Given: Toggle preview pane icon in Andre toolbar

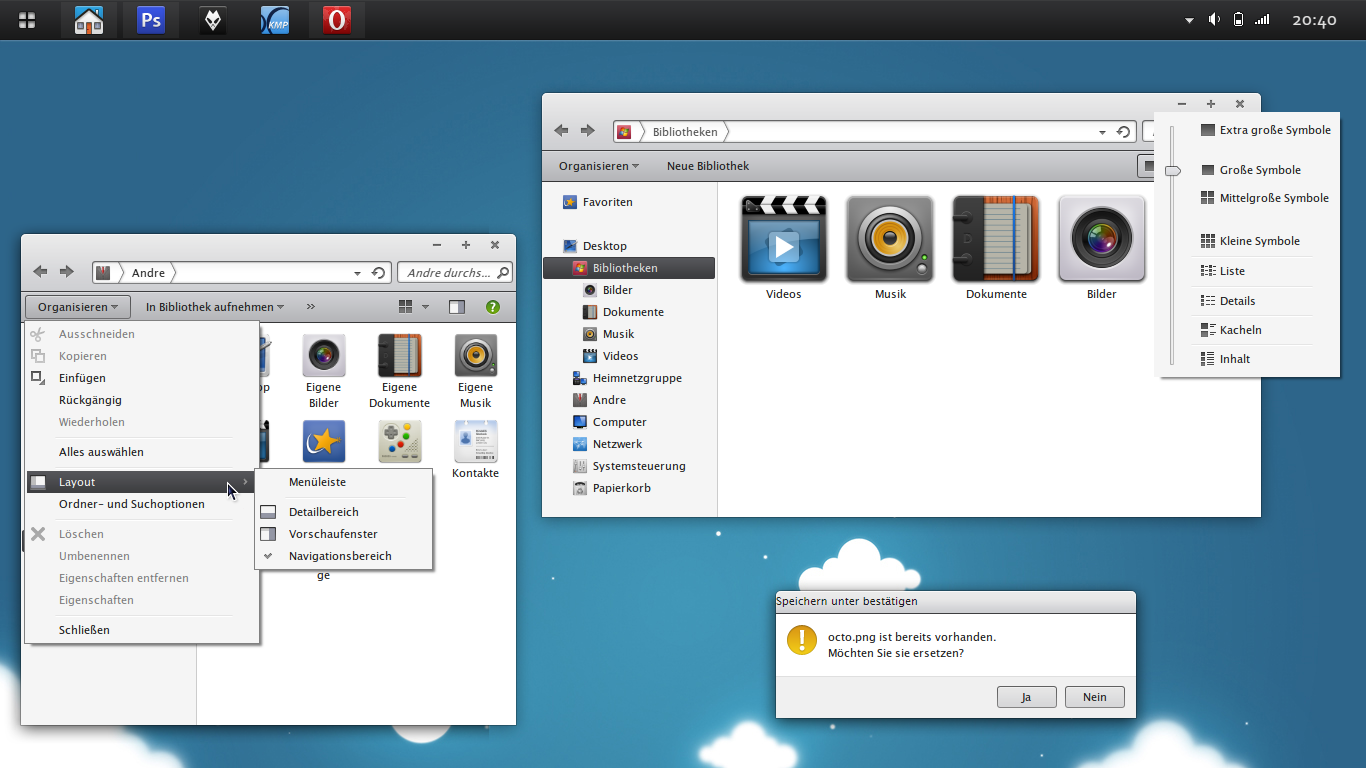Looking at the screenshot, I should pyautogui.click(x=457, y=307).
